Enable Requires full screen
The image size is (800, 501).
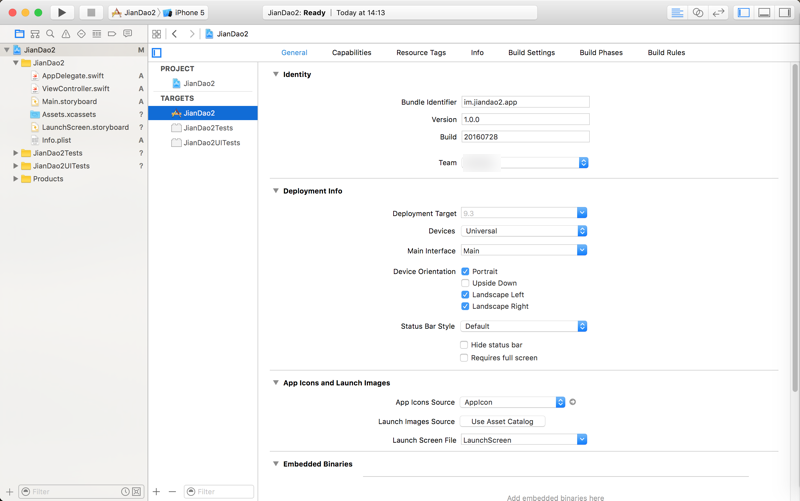coord(464,358)
